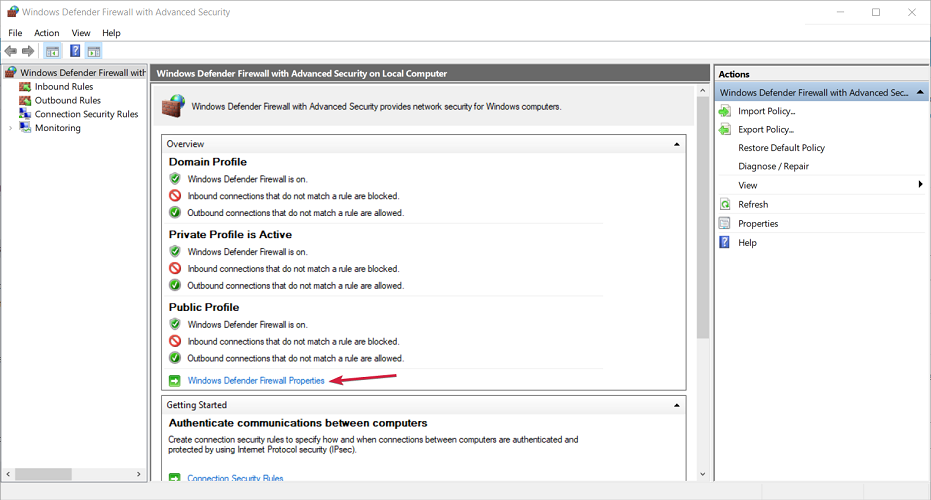The height and width of the screenshot is (500, 931).
Task: Choose Restore Default Policy
Action: pos(781,148)
